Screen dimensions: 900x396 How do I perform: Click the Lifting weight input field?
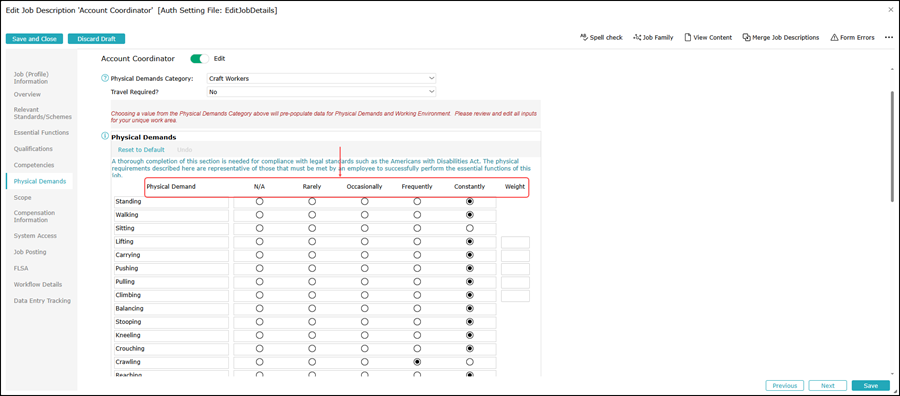pos(515,242)
